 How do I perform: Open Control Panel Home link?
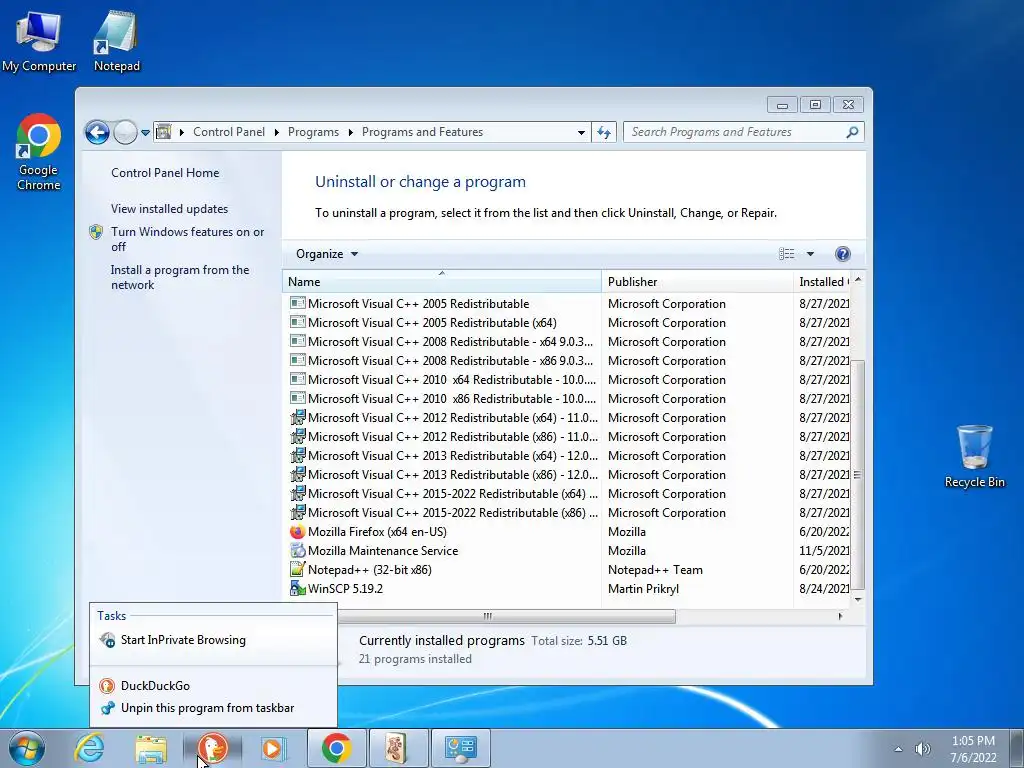pos(165,173)
